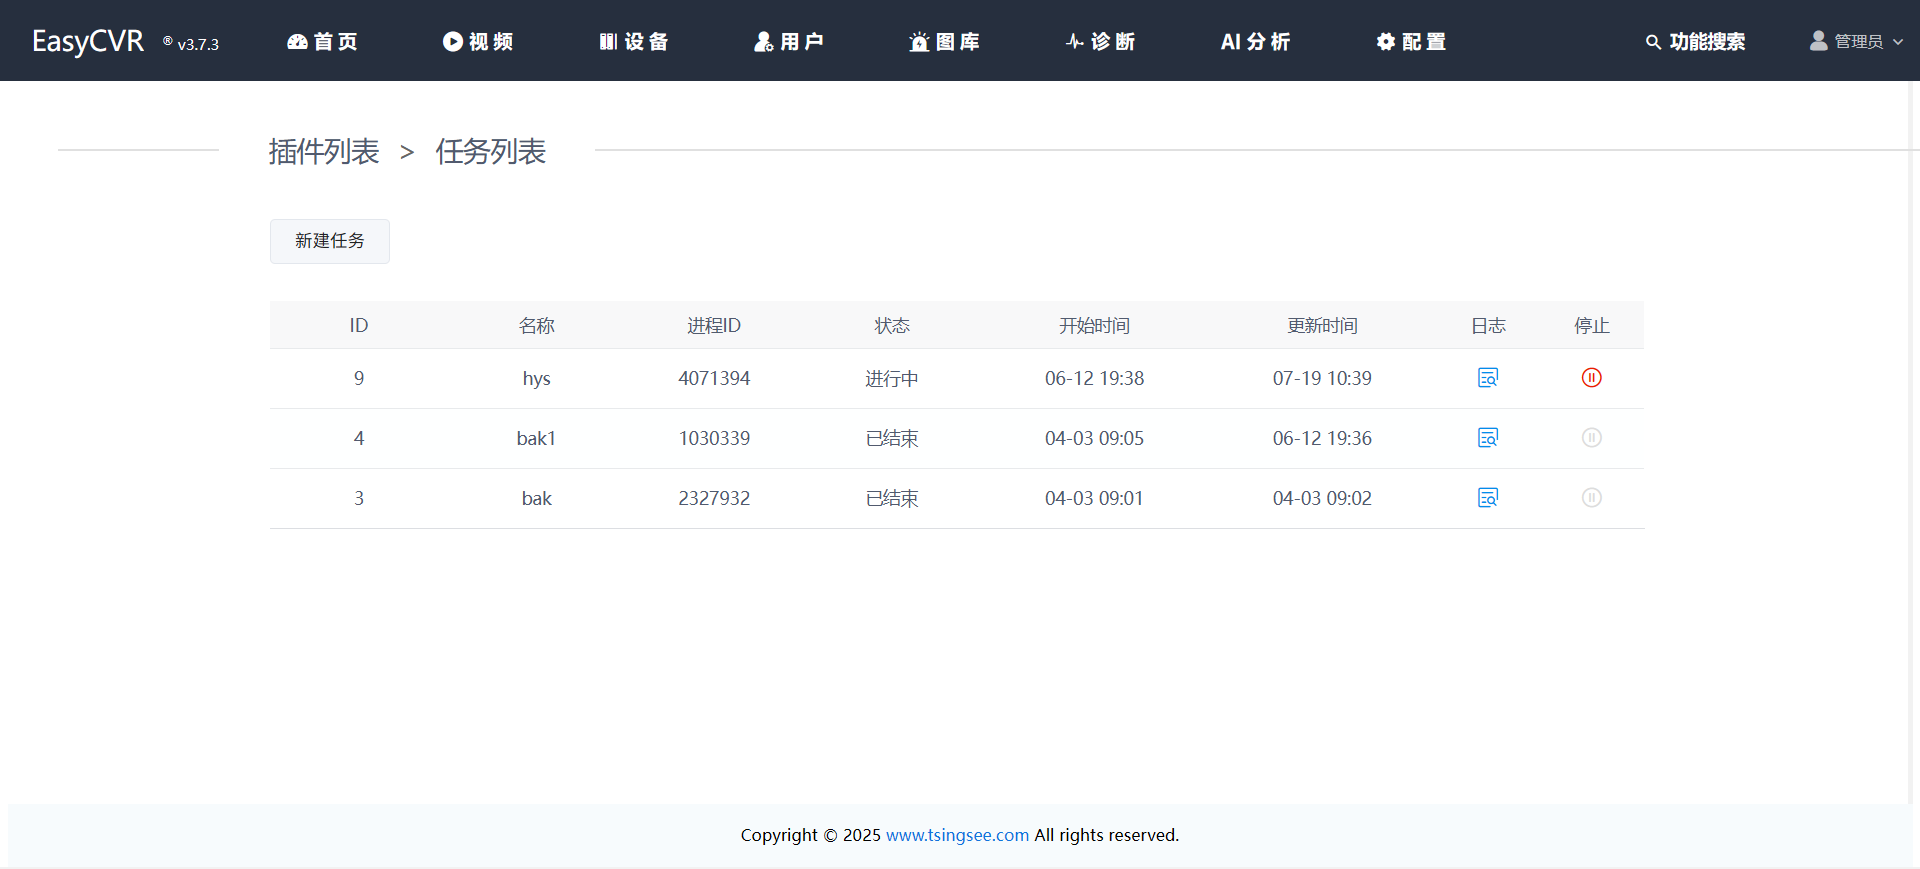View log icon for task bak
This screenshot has width=1920, height=869.
(1488, 498)
